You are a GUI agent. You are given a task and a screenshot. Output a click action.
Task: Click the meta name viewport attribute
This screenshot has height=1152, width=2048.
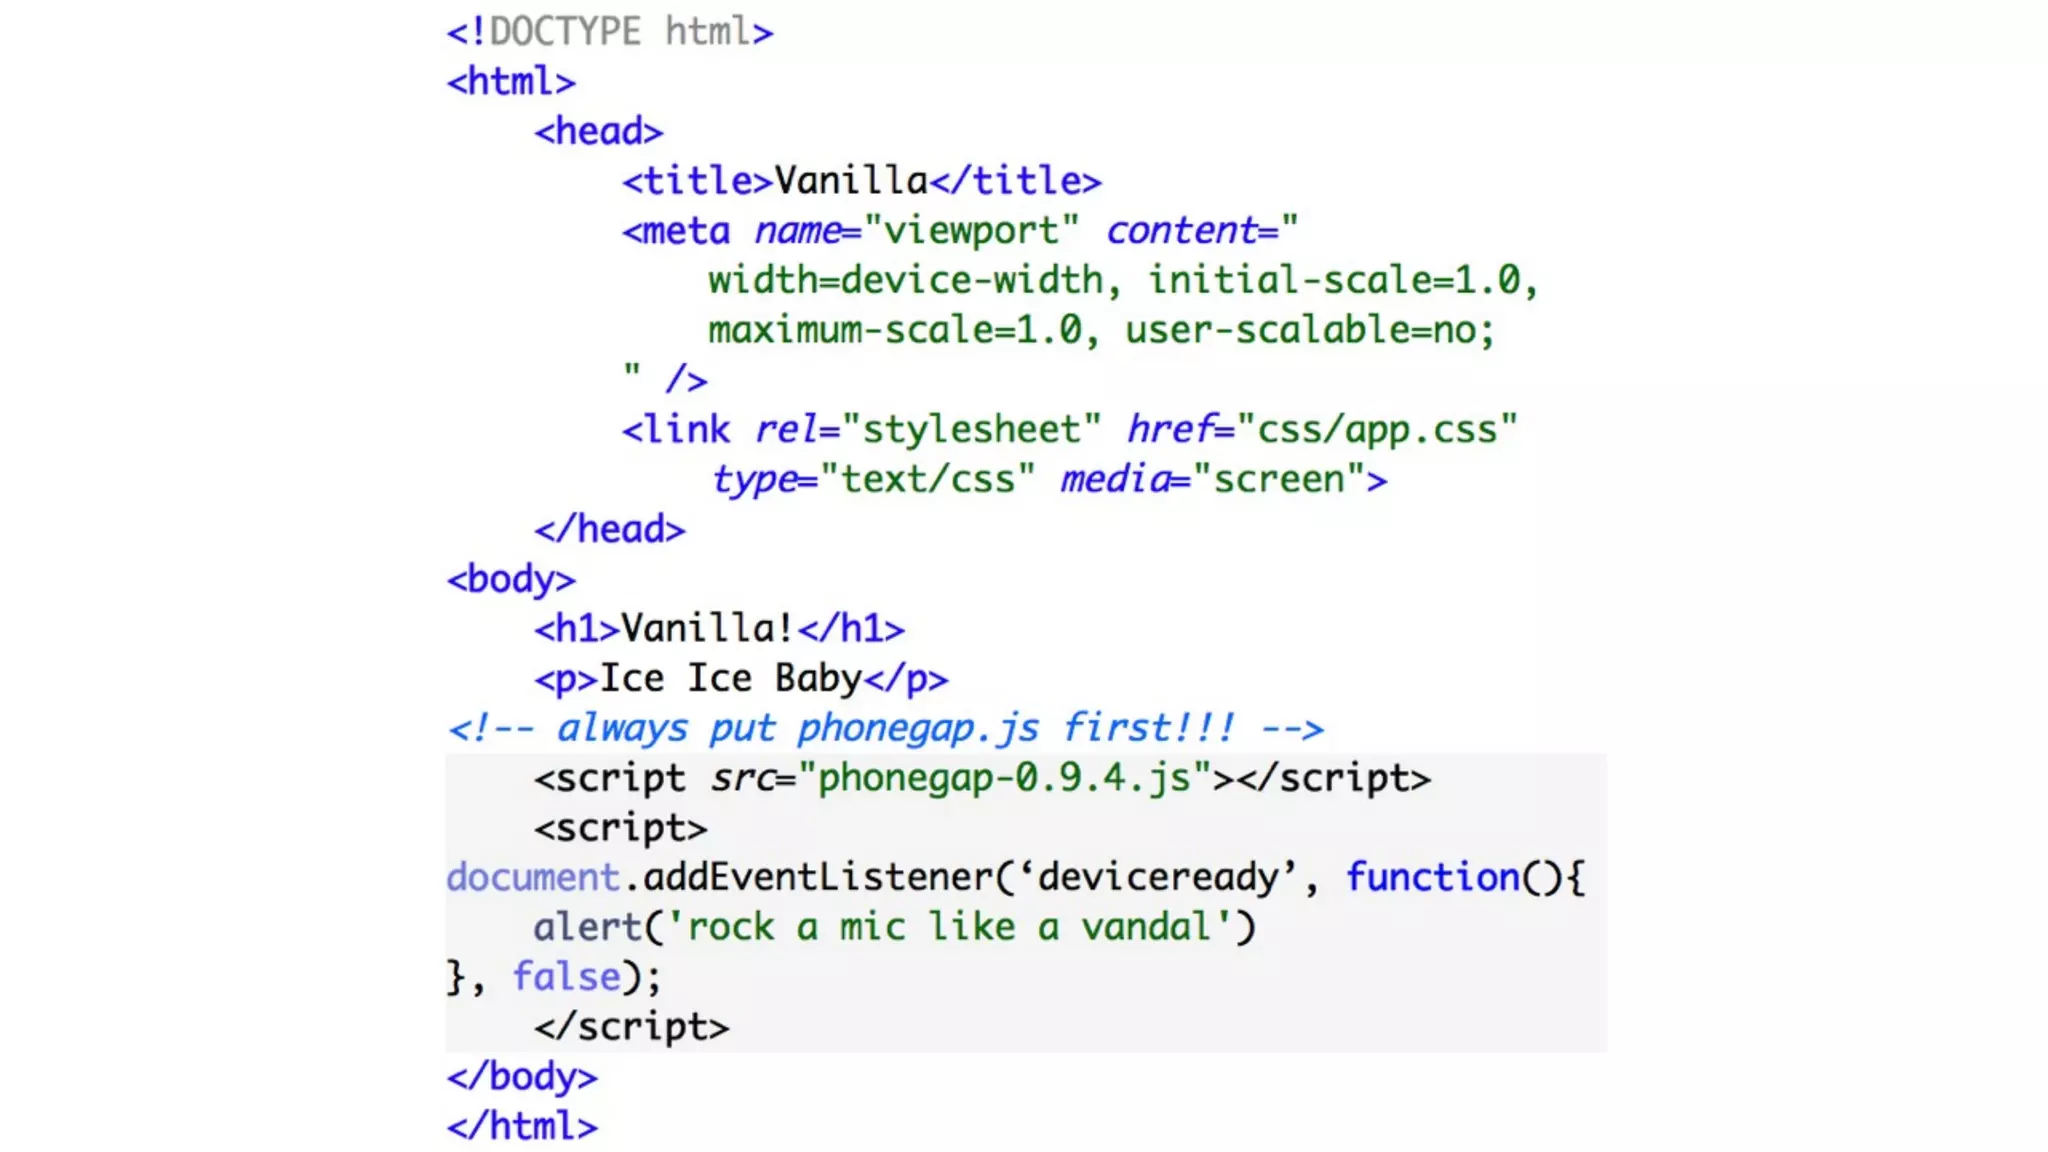[915, 231]
